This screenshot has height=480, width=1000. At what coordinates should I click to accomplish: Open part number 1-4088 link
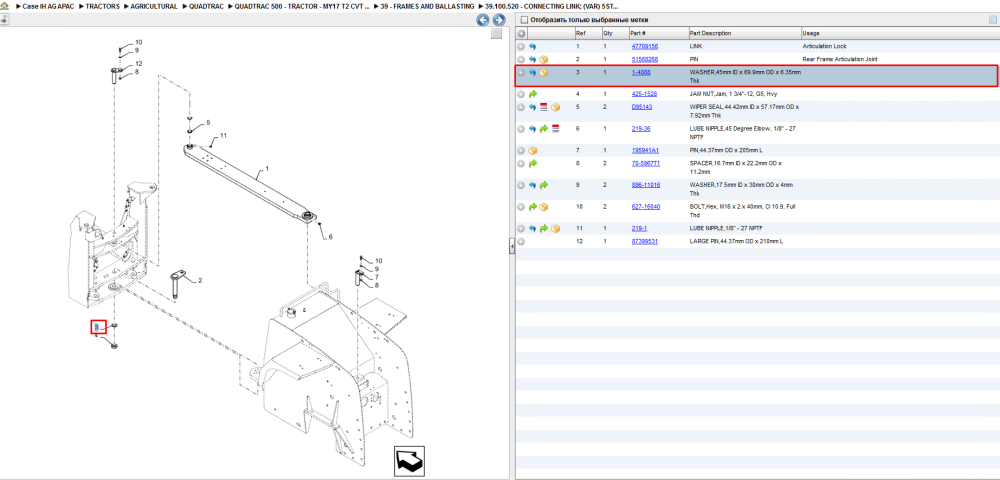click(641, 73)
